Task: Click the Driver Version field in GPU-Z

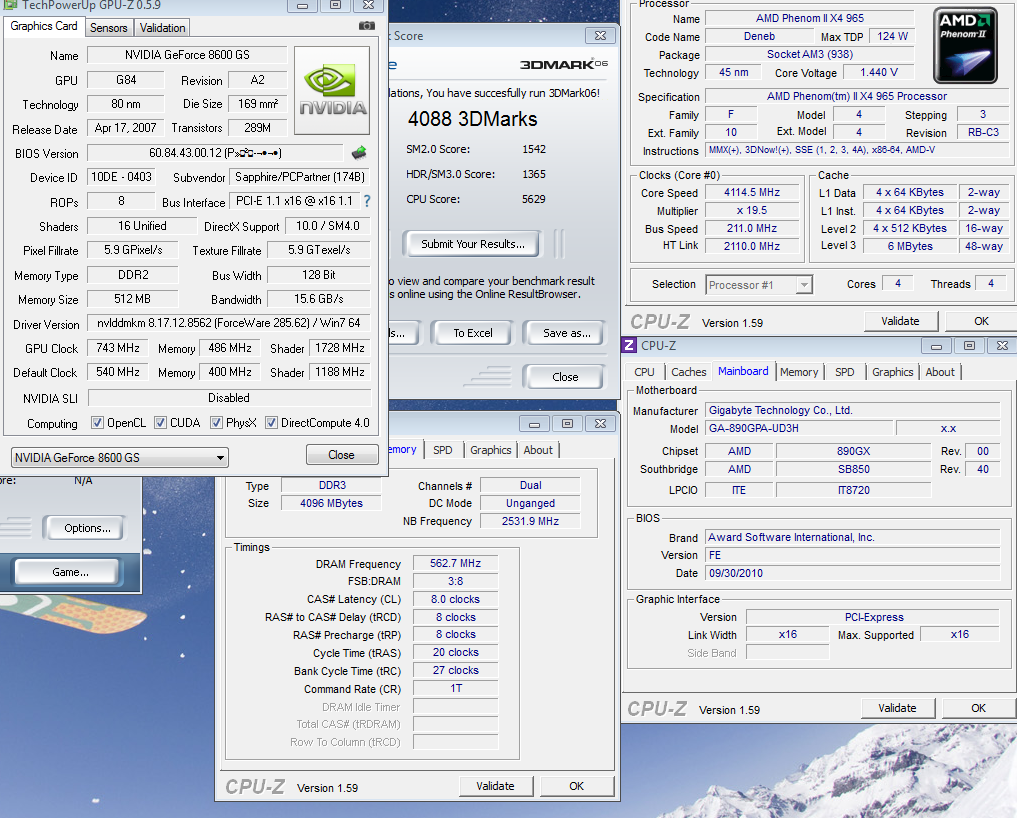Action: 229,323
